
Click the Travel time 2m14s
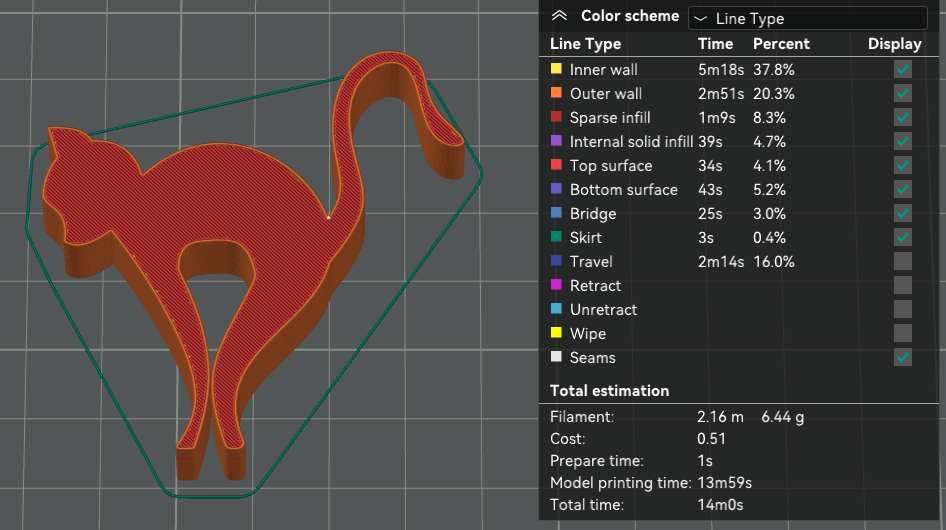(x=721, y=262)
